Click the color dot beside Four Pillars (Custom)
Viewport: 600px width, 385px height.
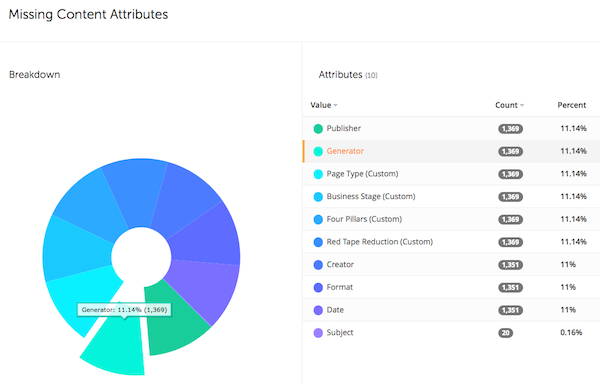click(x=318, y=219)
